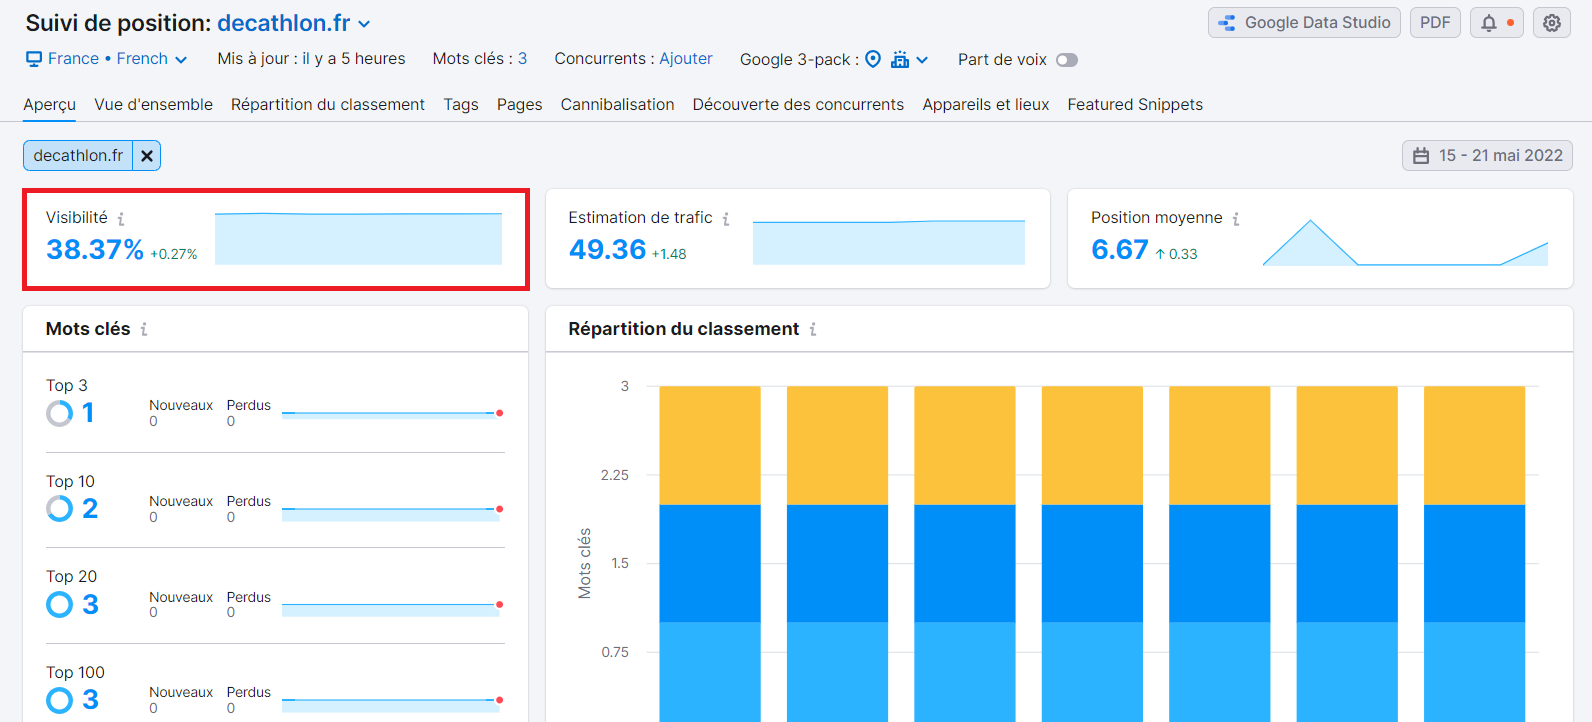Click the Top 20 trend line red endpoint
Viewport: 1592px width, 722px height.
(x=500, y=605)
